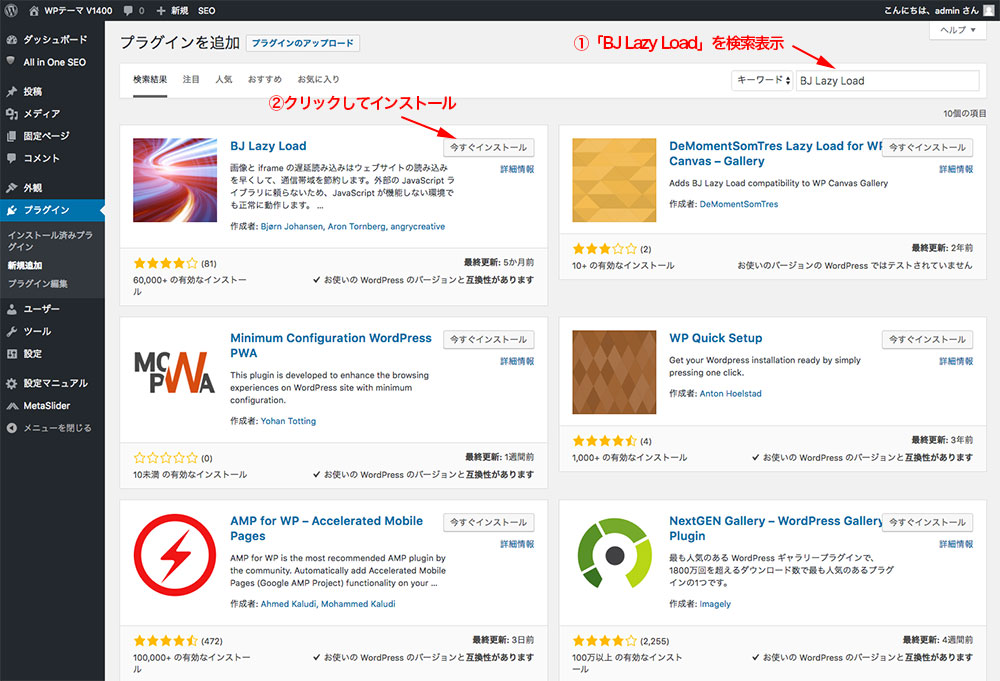Screen dimensions: 1000x681
Task: Open プラグイン編集 submenu item
Action: (x=38, y=284)
